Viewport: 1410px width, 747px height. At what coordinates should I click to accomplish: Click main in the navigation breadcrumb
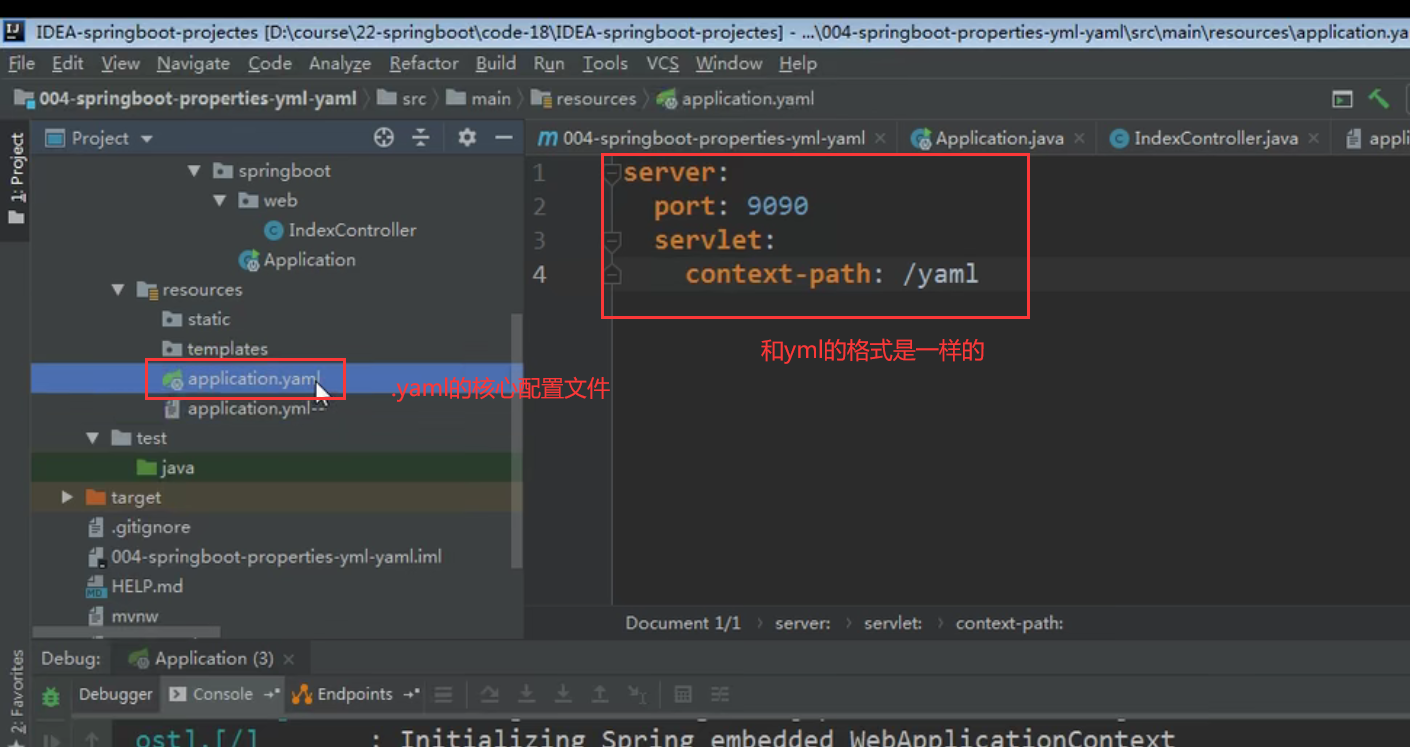[480, 98]
